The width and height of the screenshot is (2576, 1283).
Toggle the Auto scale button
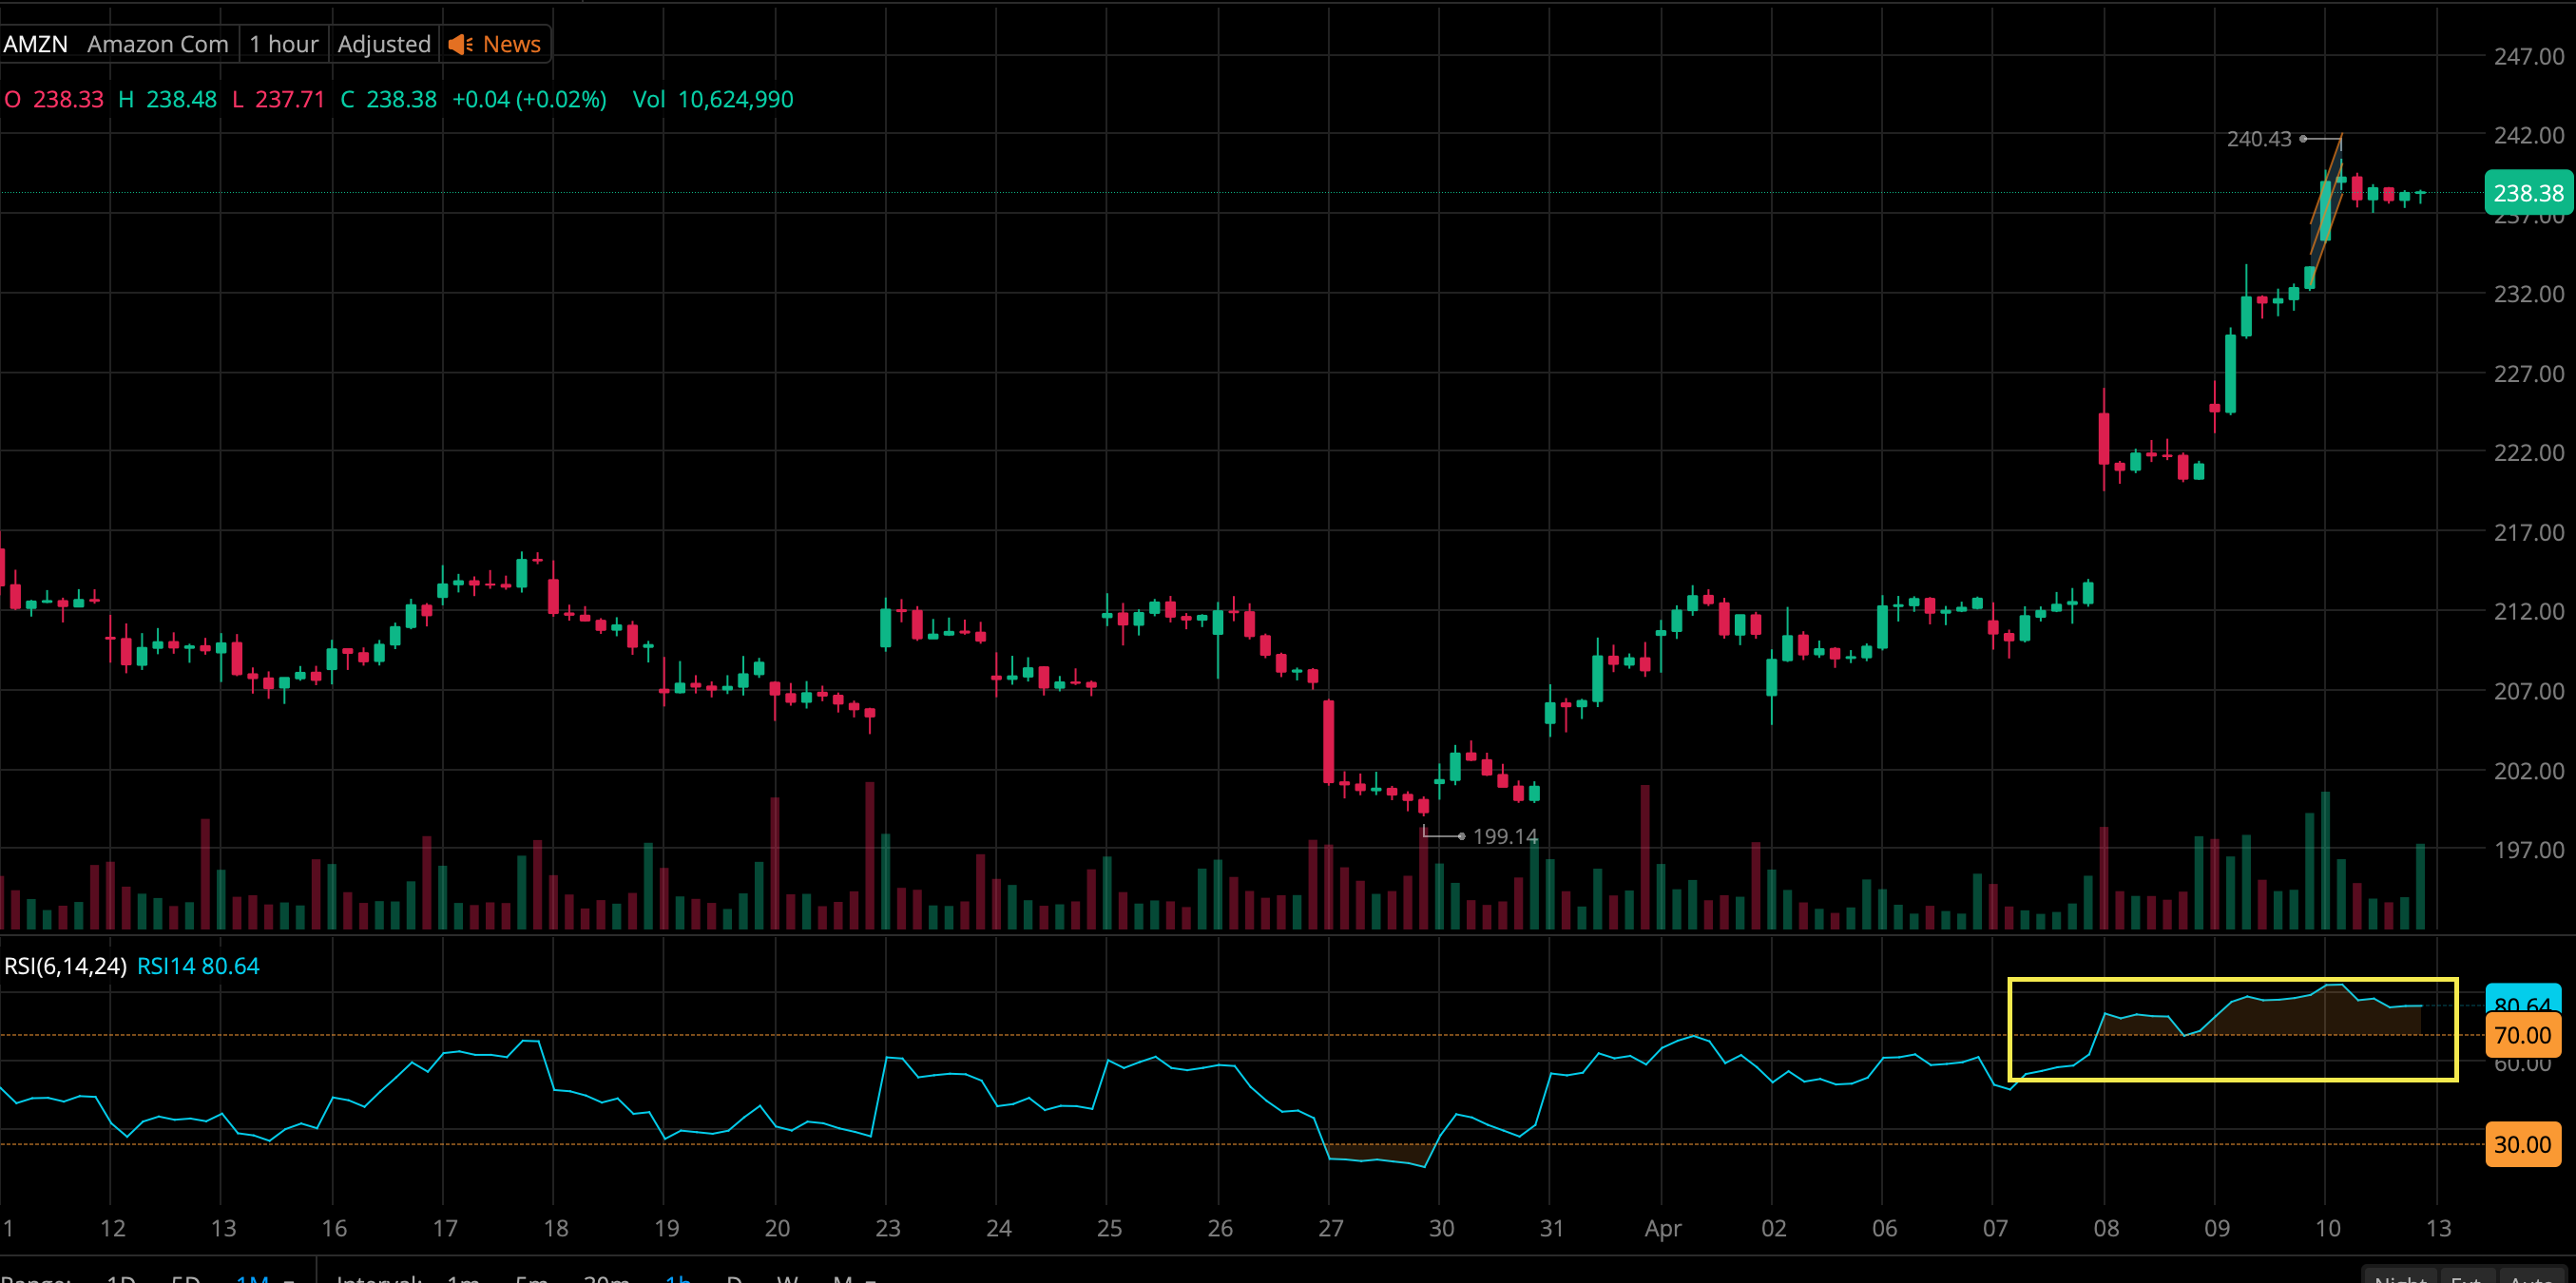pos(2532,1278)
